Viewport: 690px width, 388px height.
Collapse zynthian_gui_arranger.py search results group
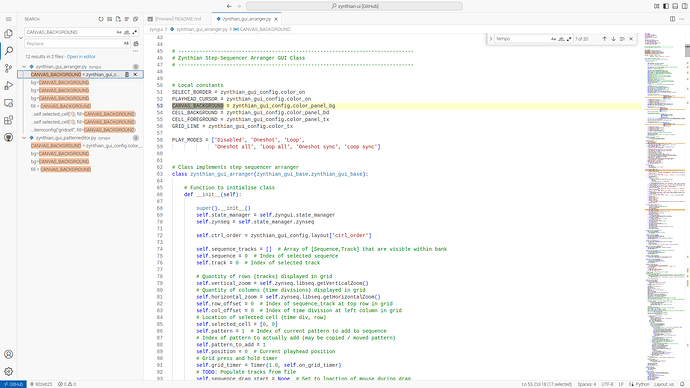point(24,66)
